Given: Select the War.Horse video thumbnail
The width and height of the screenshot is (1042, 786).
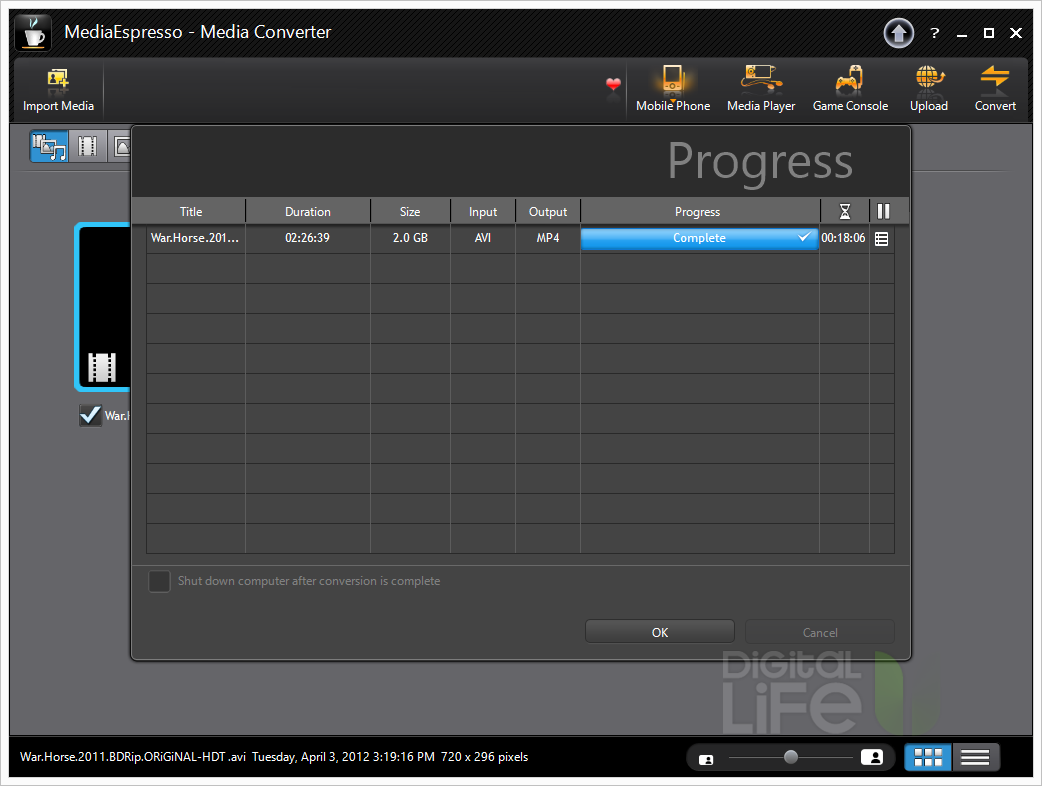Looking at the screenshot, I should click(103, 307).
